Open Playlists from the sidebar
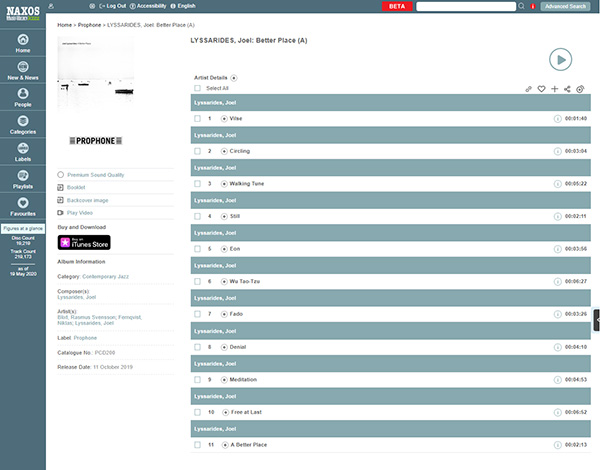 coord(22,179)
